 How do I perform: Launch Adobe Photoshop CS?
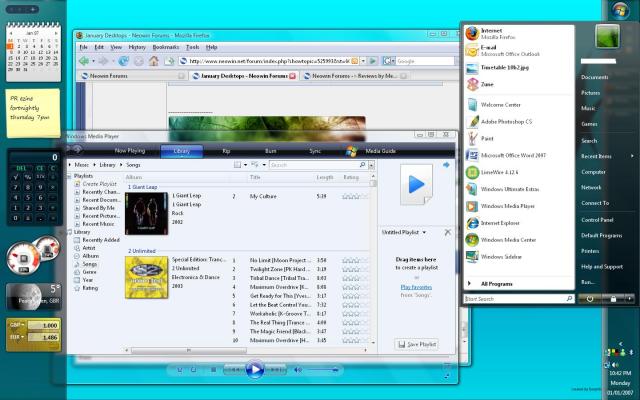(x=518, y=122)
